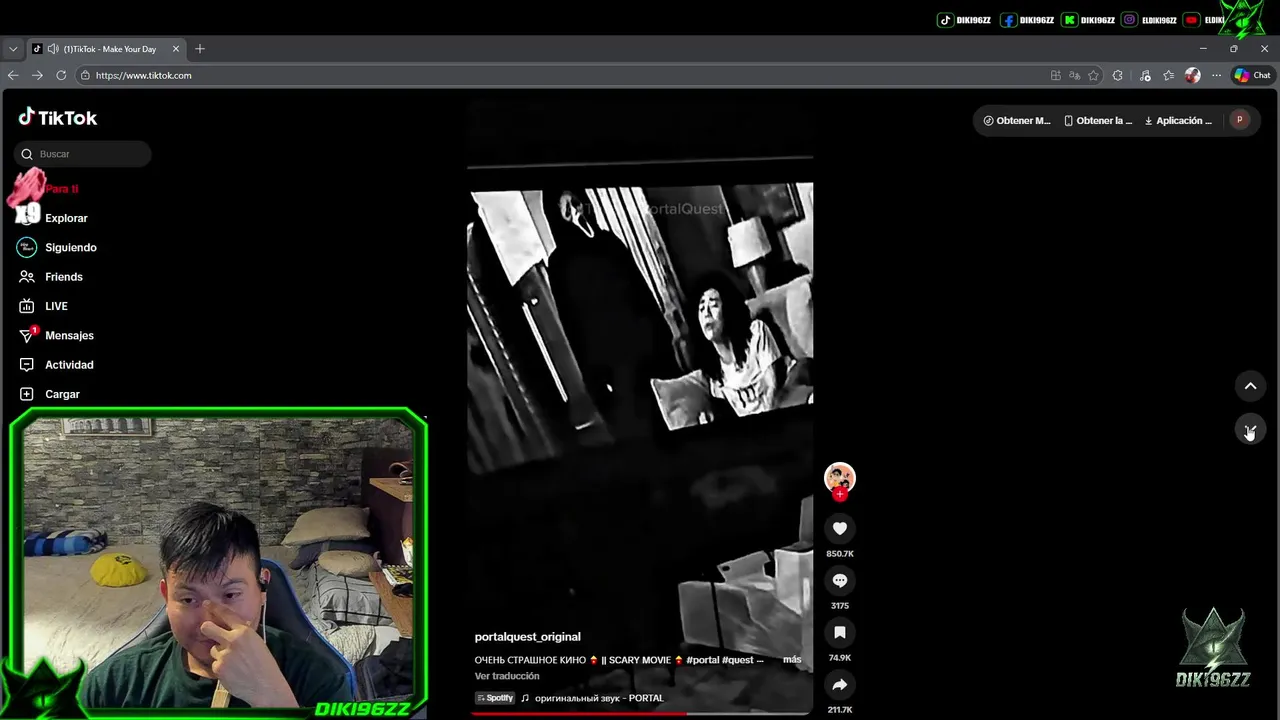The width and height of the screenshot is (1280, 720).
Task: Go to the previous video with up arrow
Action: [x=1250, y=386]
